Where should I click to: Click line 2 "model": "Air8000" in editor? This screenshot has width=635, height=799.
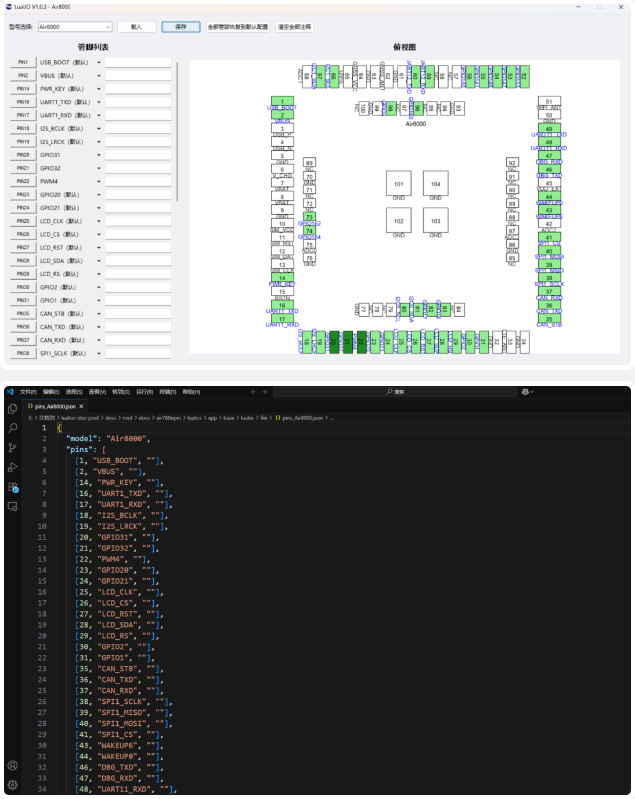pyautogui.click(x=108, y=438)
